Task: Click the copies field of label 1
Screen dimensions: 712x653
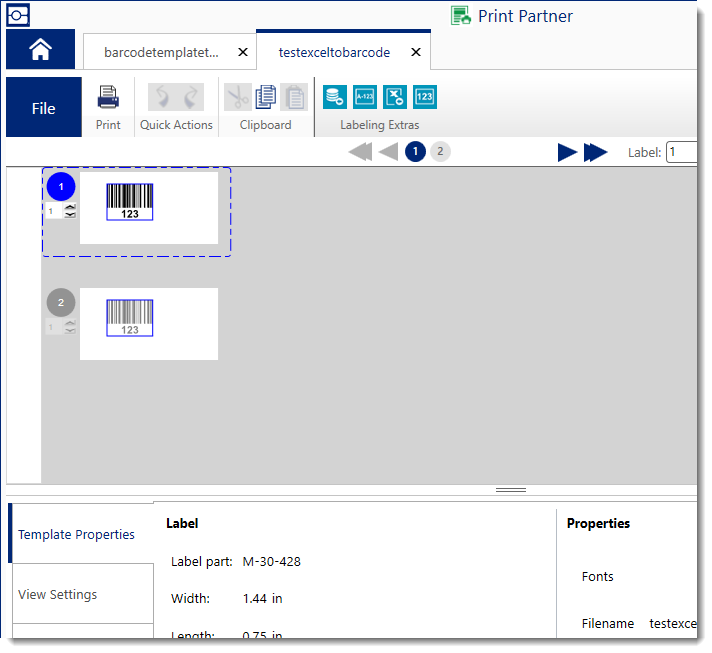Action: (54, 211)
